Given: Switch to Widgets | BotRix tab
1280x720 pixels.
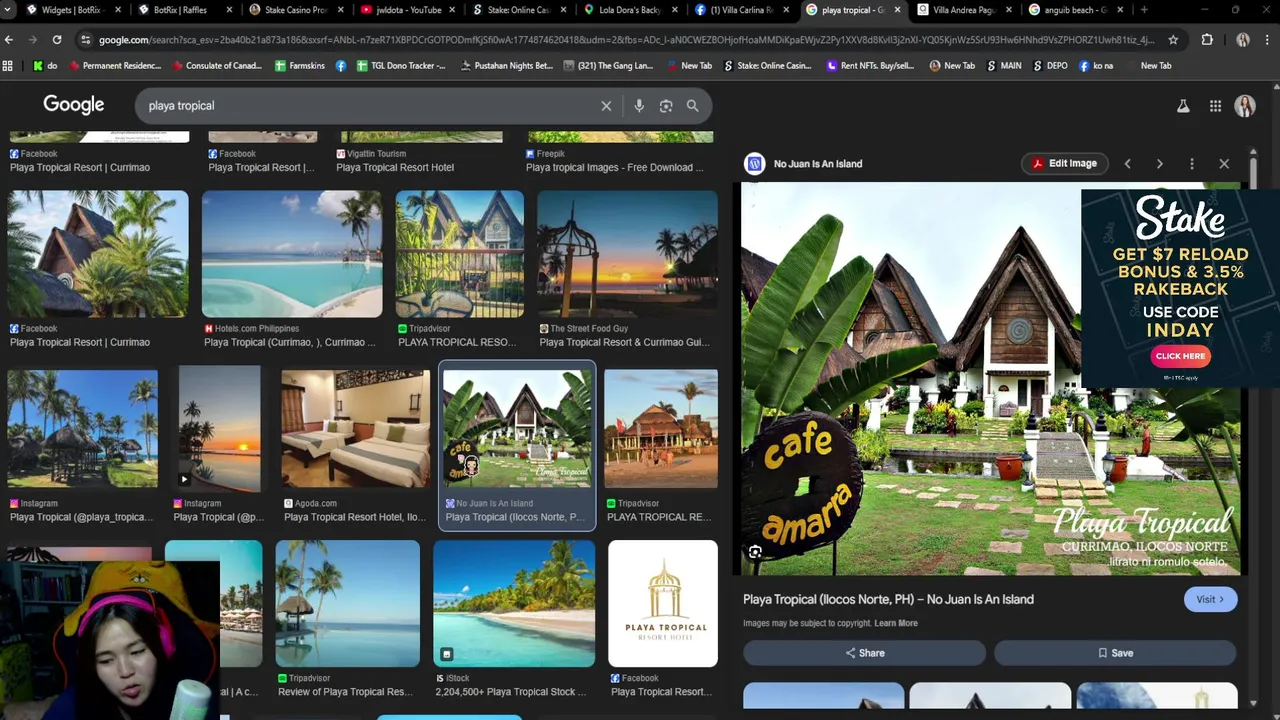Looking at the screenshot, I should coord(72,10).
